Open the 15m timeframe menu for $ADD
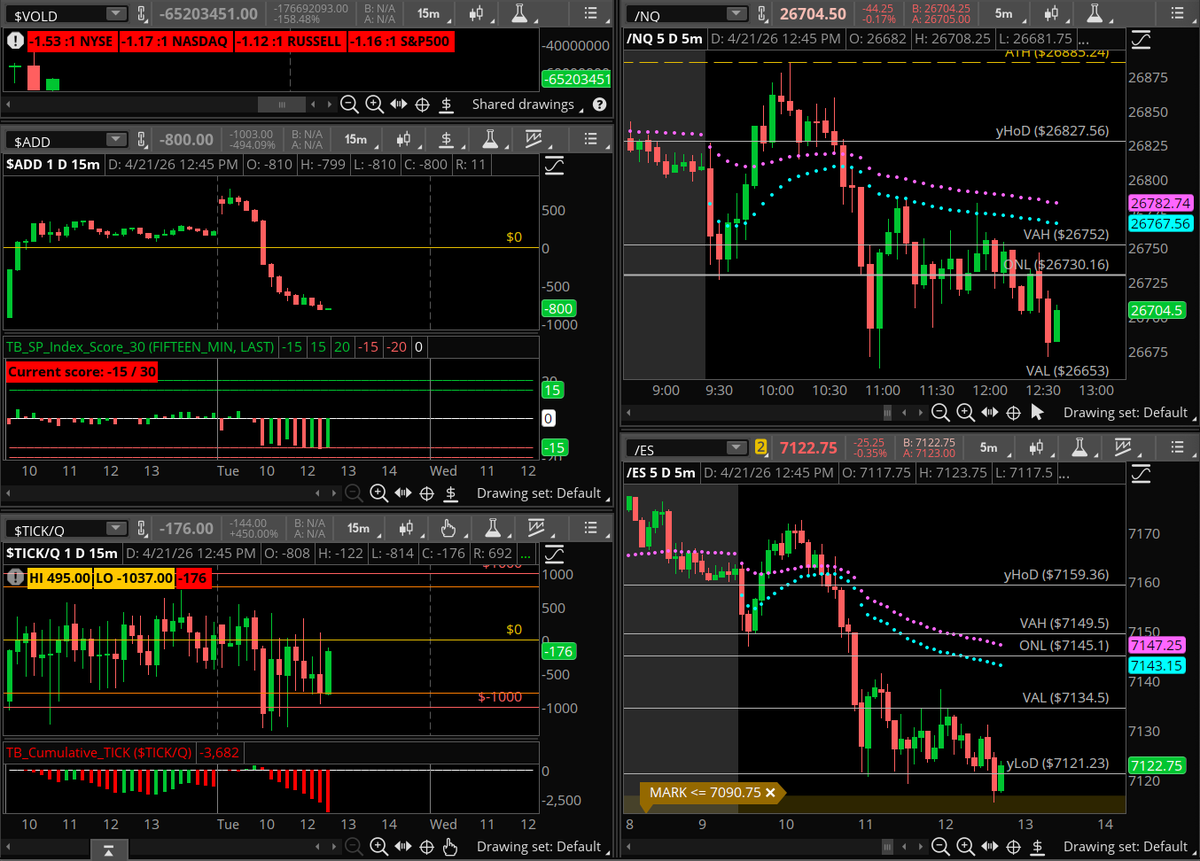 [356, 140]
